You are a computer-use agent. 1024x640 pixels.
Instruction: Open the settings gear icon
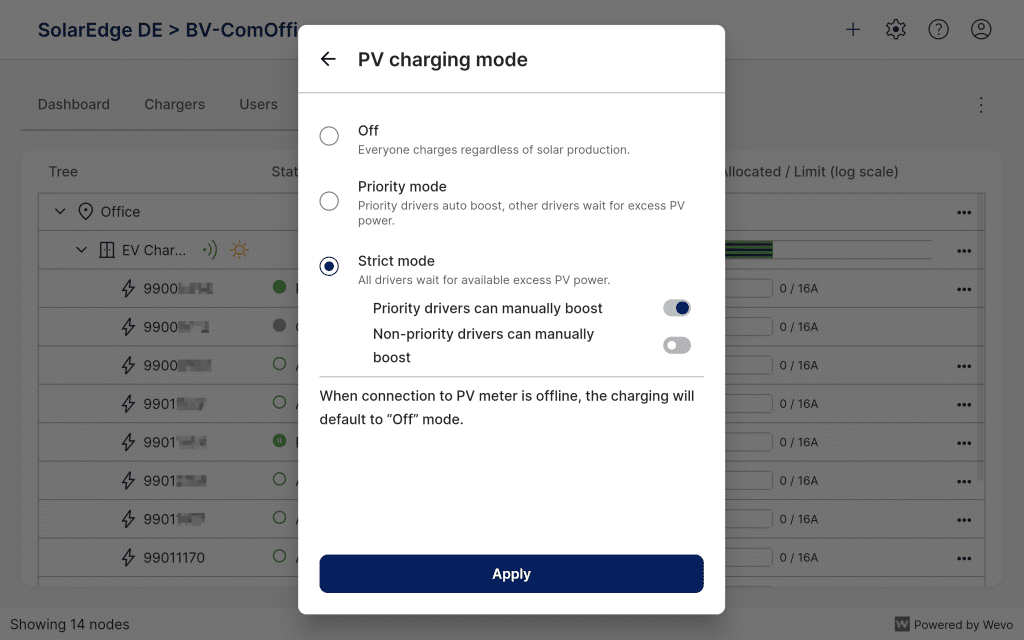click(895, 29)
